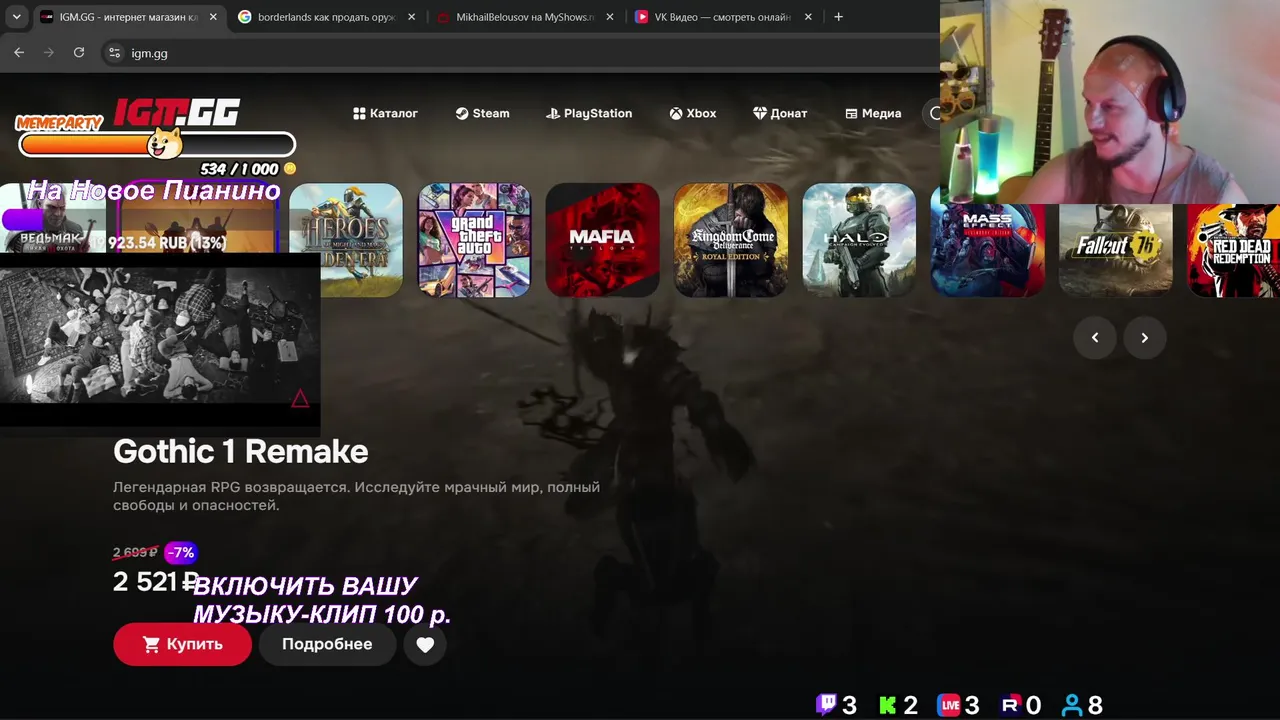Image resolution: width=1280 pixels, height=720 pixels.
Task: Click the crossed-out 2 699 ₽ old price
Action: 135,552
